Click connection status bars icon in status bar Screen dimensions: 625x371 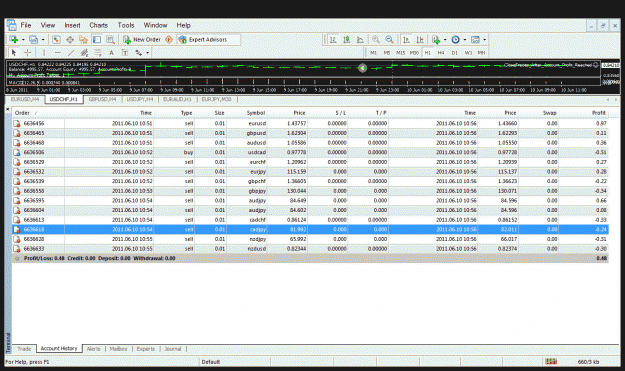coord(551,361)
